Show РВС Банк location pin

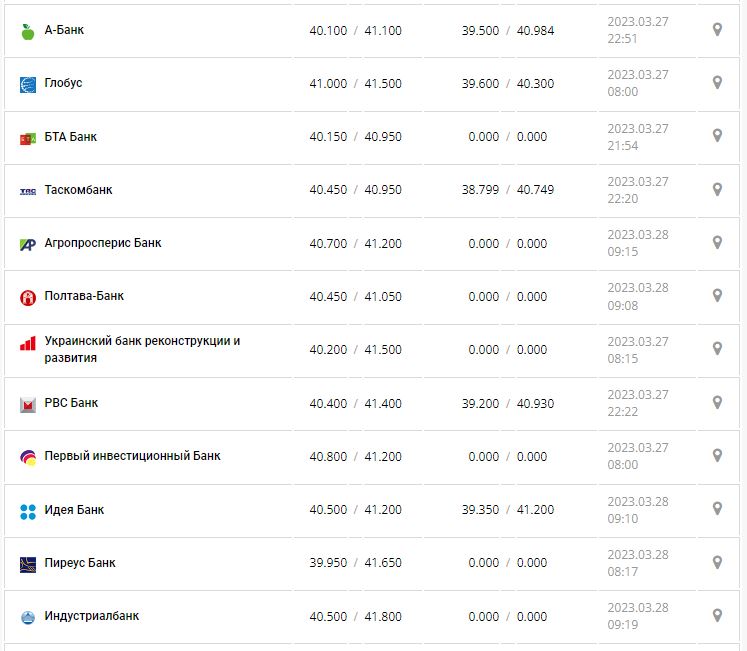(x=717, y=402)
